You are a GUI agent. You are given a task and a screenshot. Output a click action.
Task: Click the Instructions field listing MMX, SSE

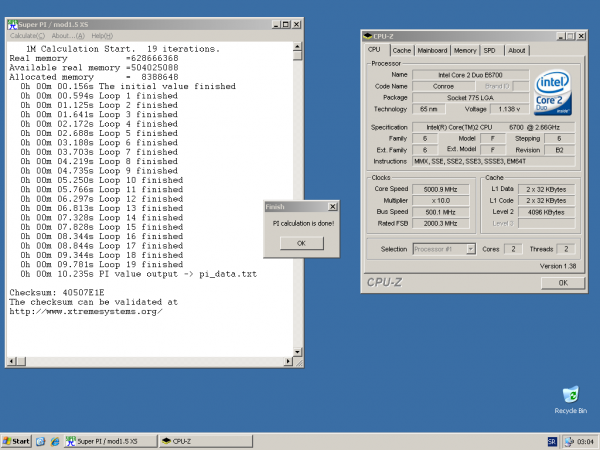pyautogui.click(x=494, y=161)
